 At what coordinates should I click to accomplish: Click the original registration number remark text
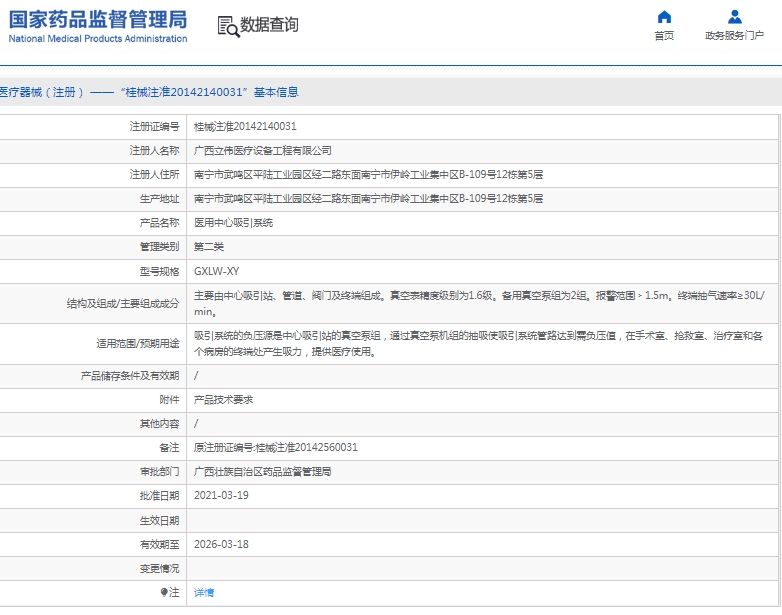tap(275, 447)
